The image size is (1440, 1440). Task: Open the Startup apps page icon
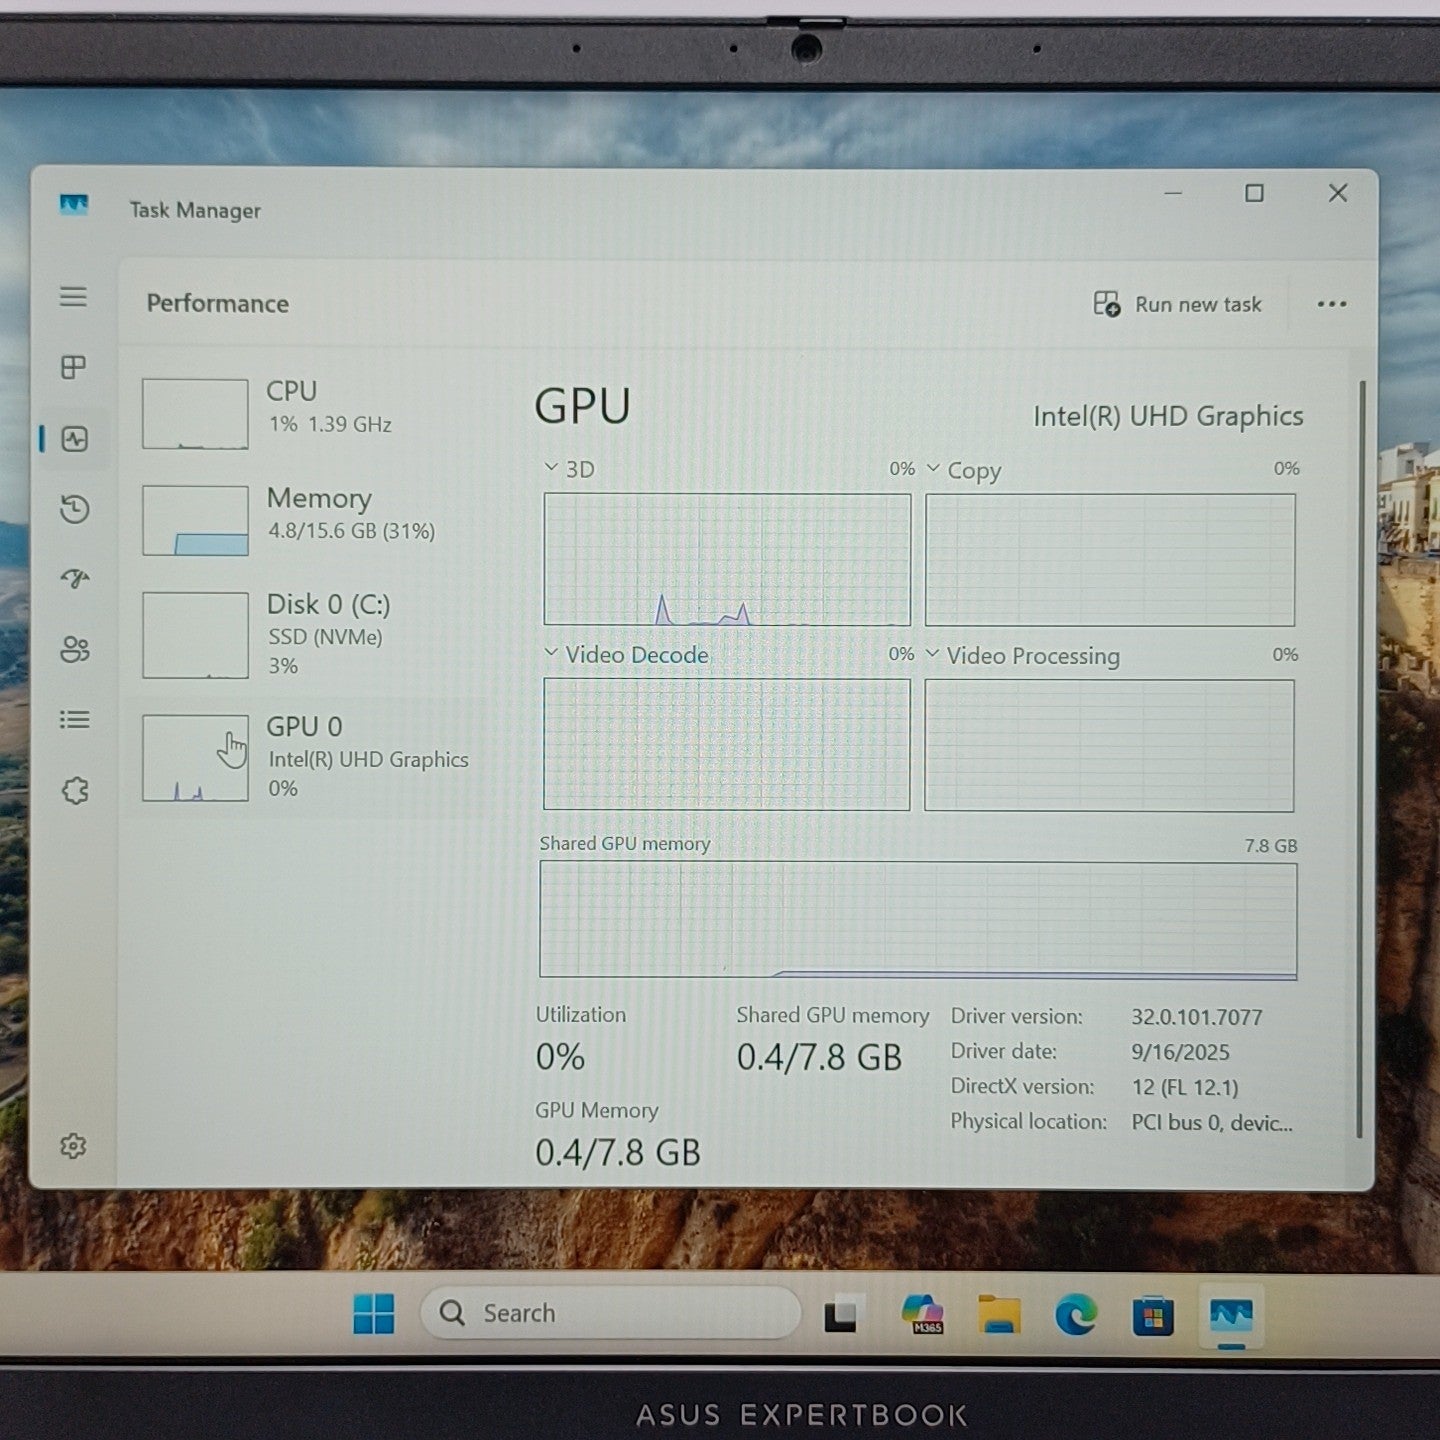[x=75, y=578]
